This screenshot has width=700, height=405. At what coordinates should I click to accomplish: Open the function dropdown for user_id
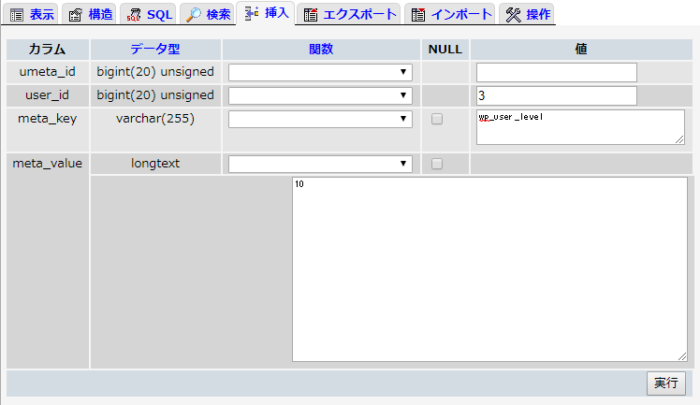coord(320,95)
